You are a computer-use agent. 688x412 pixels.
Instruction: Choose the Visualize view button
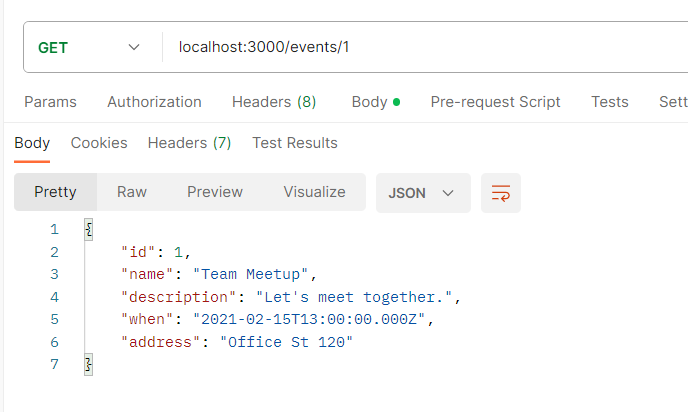tap(314, 192)
